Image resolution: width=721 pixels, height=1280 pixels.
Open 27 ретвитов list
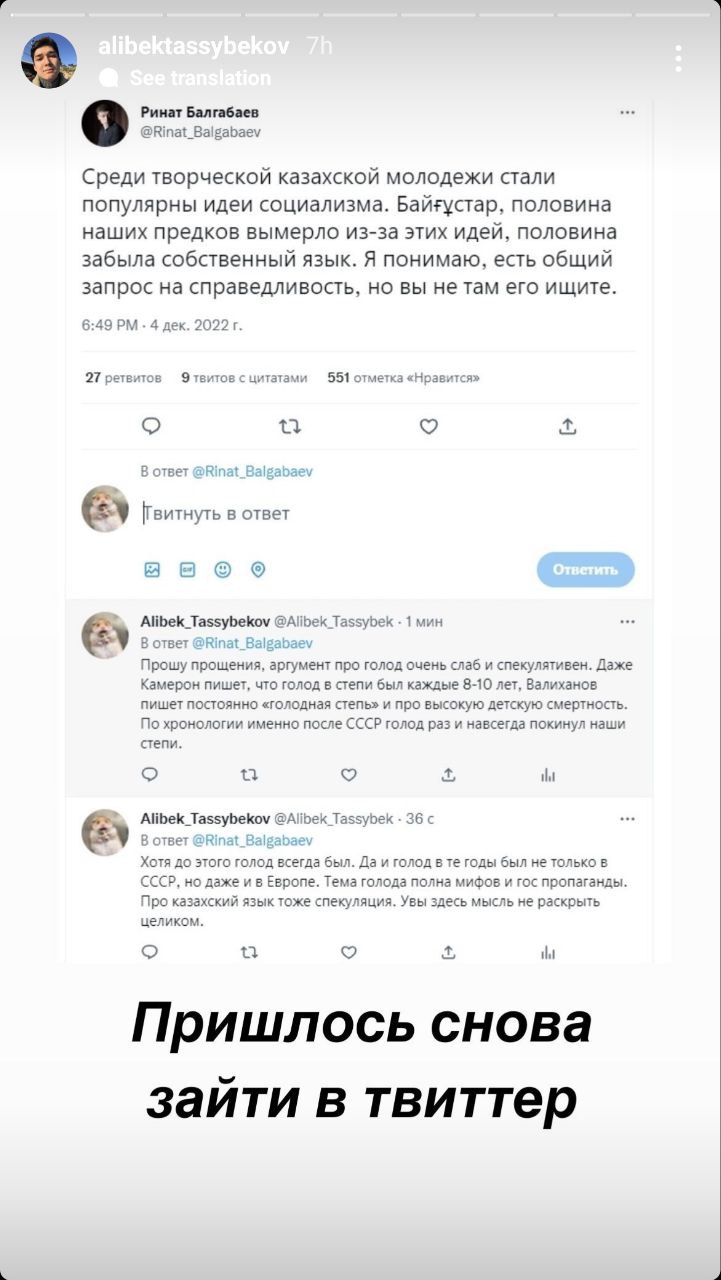[x=123, y=378]
